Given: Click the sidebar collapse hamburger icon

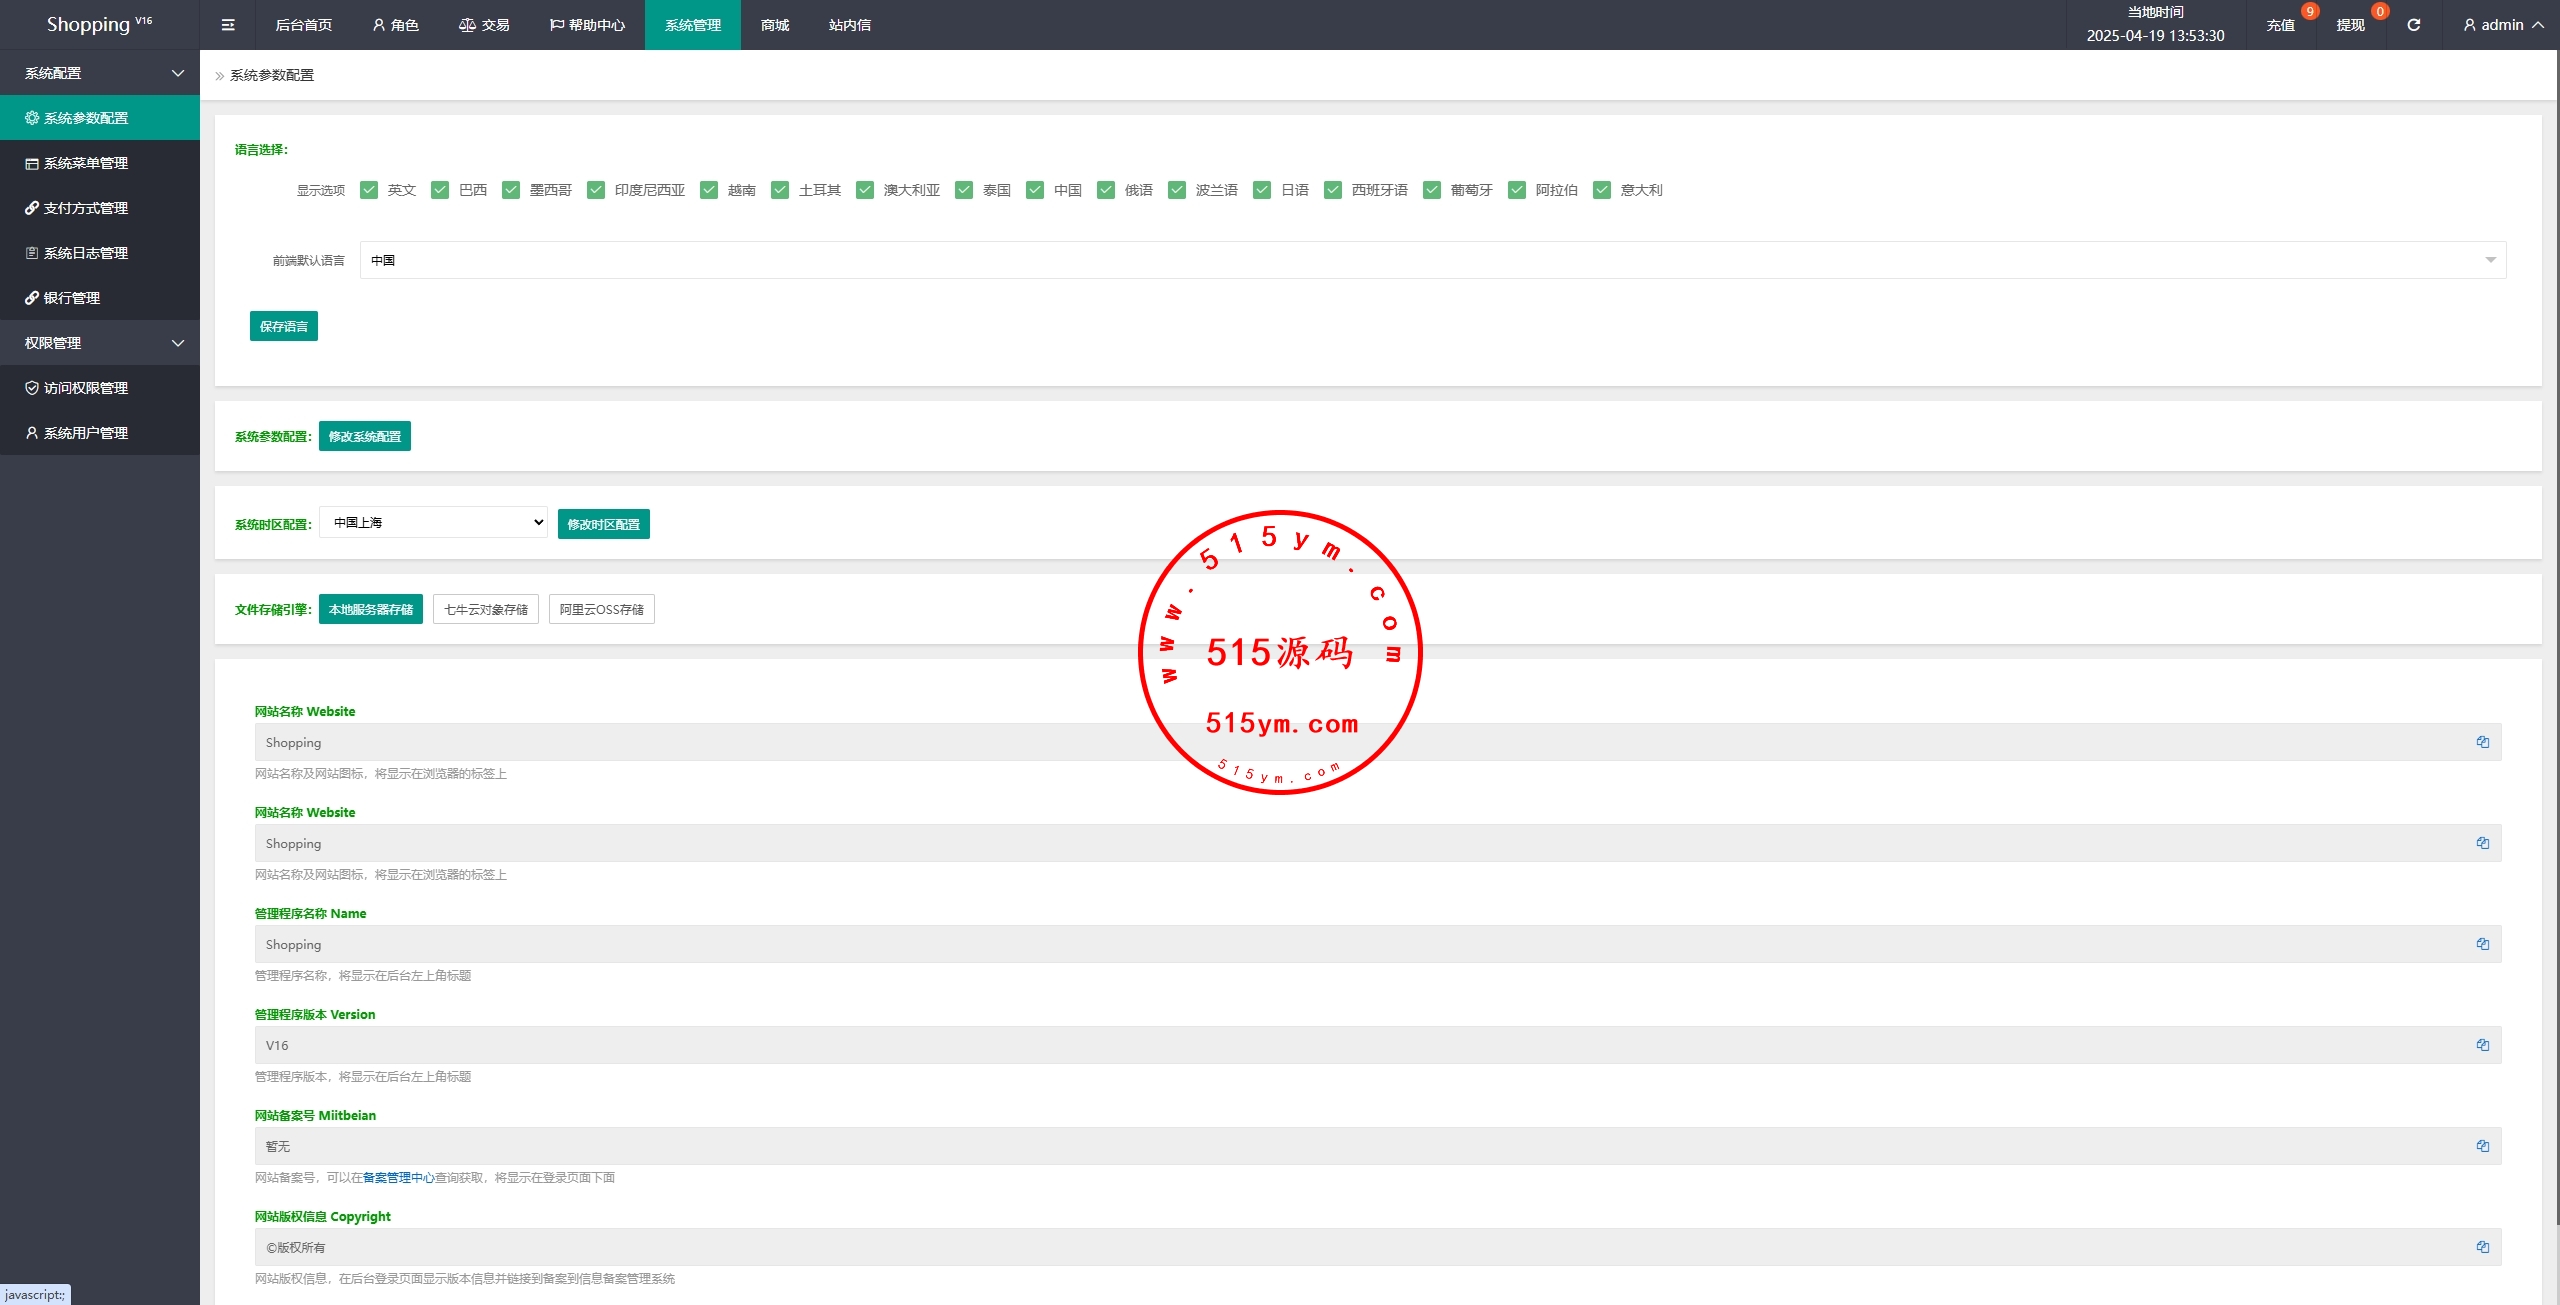Looking at the screenshot, I should click(228, 25).
